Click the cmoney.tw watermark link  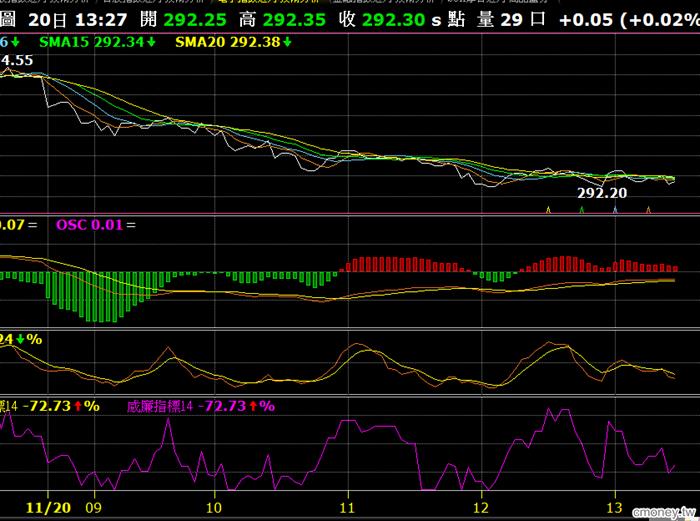[663, 510]
